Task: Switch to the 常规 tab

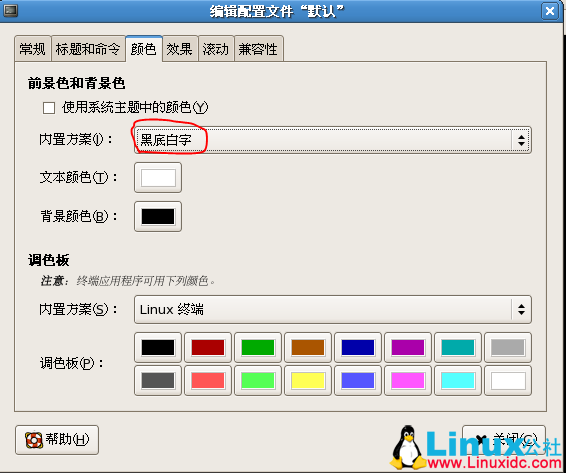Action: pos(32,49)
